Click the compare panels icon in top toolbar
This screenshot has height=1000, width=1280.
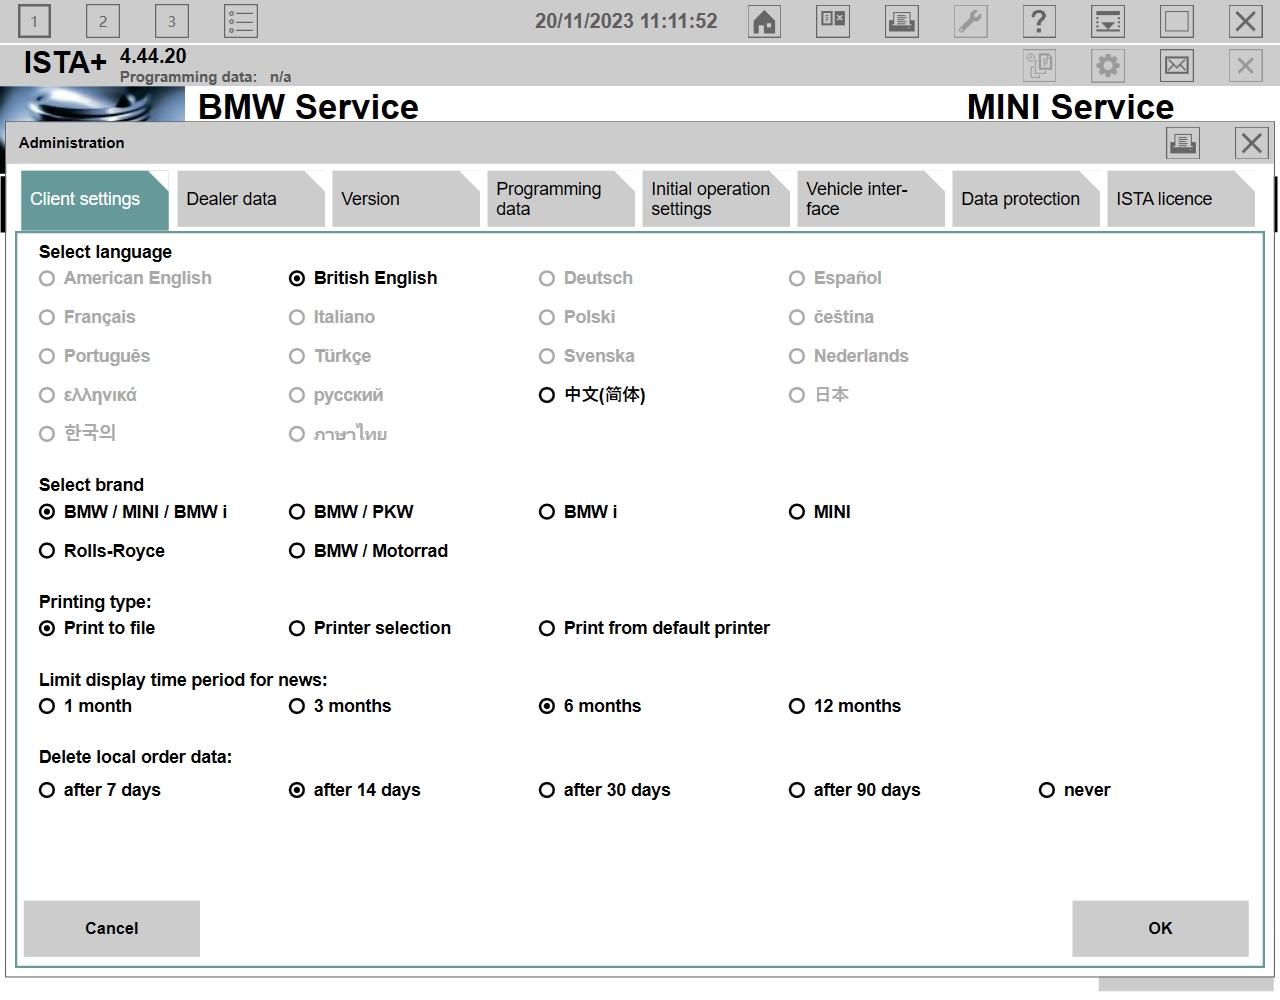[x=833, y=21]
